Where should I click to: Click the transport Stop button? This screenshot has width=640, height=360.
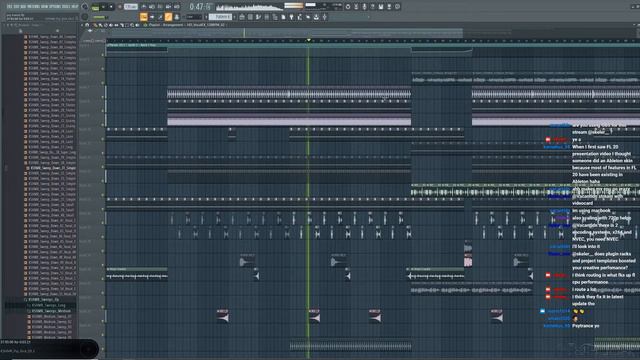tap(111, 7)
